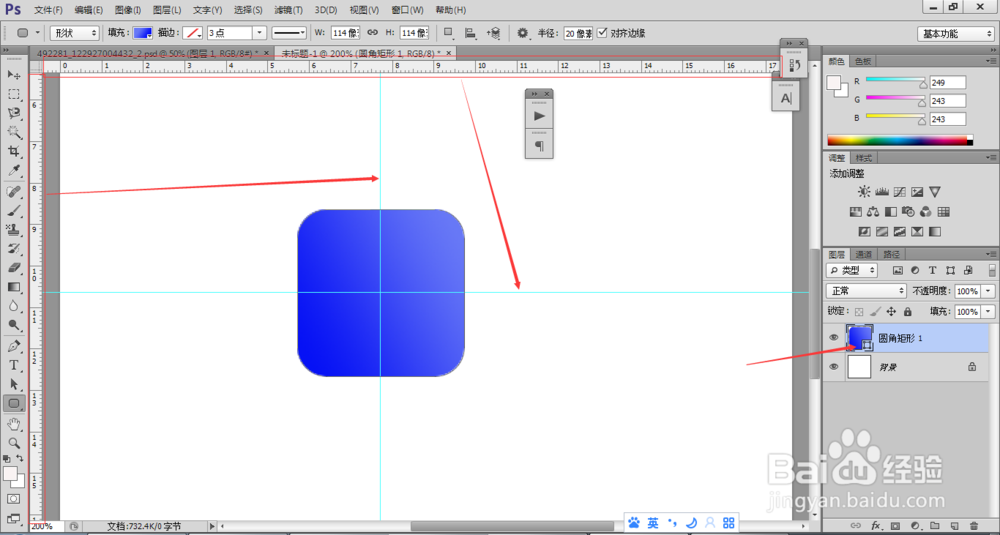The width and height of the screenshot is (1000, 535).
Task: Toggle pixel layer filter
Action: [898, 270]
